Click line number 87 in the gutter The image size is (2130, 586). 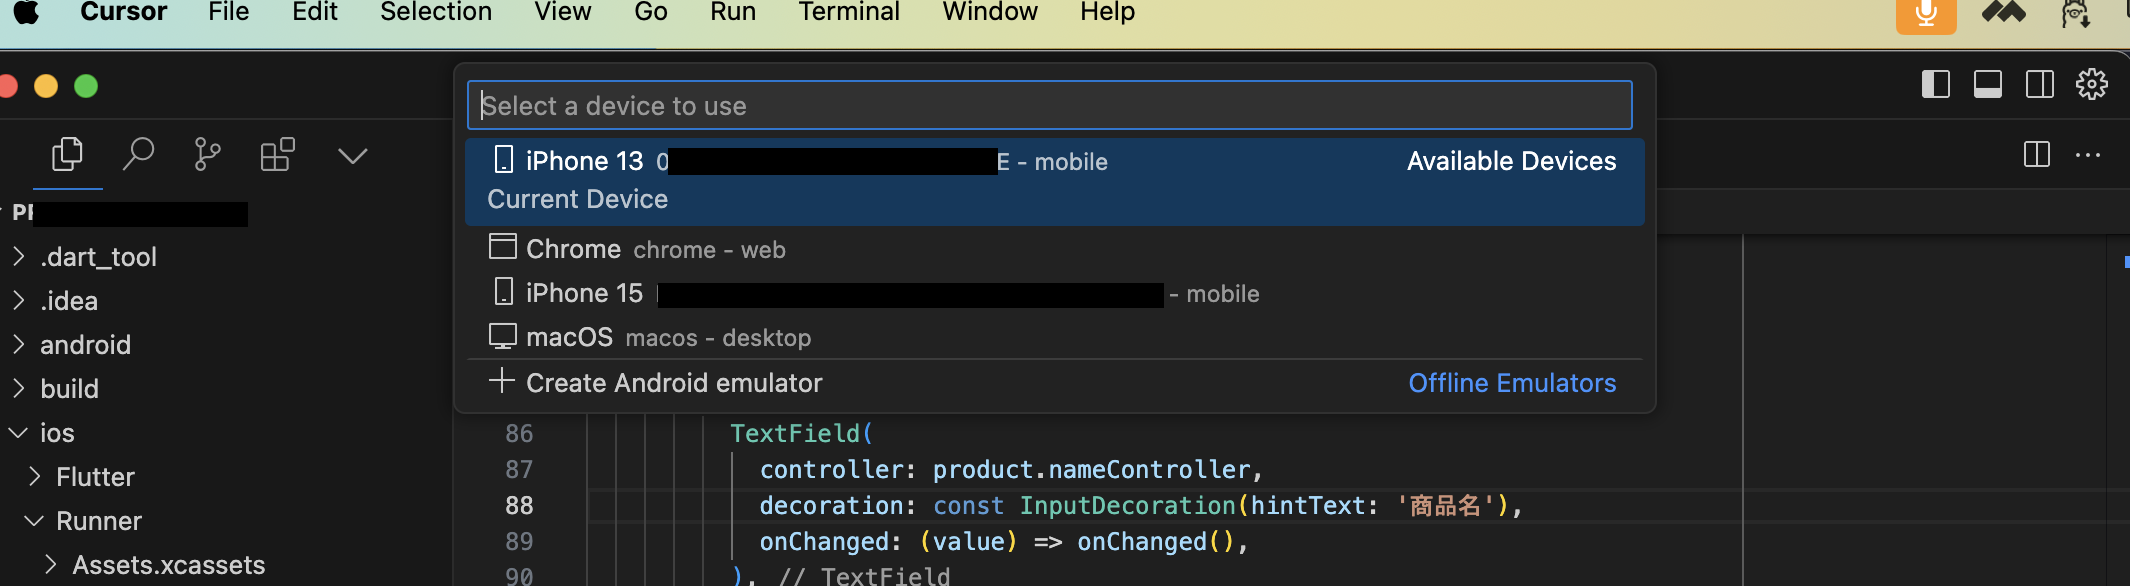(519, 470)
